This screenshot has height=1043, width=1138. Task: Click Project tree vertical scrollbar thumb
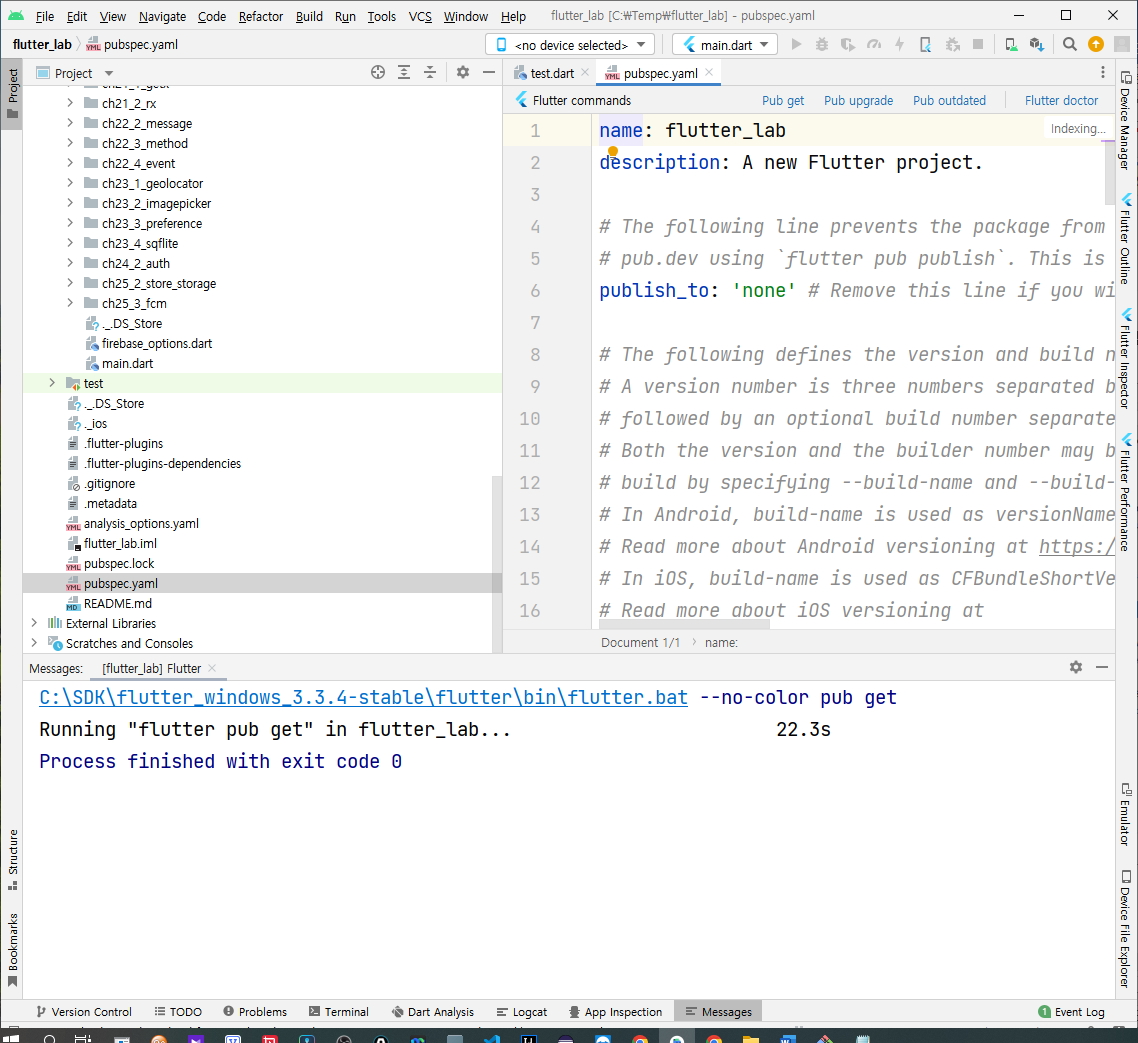496,563
